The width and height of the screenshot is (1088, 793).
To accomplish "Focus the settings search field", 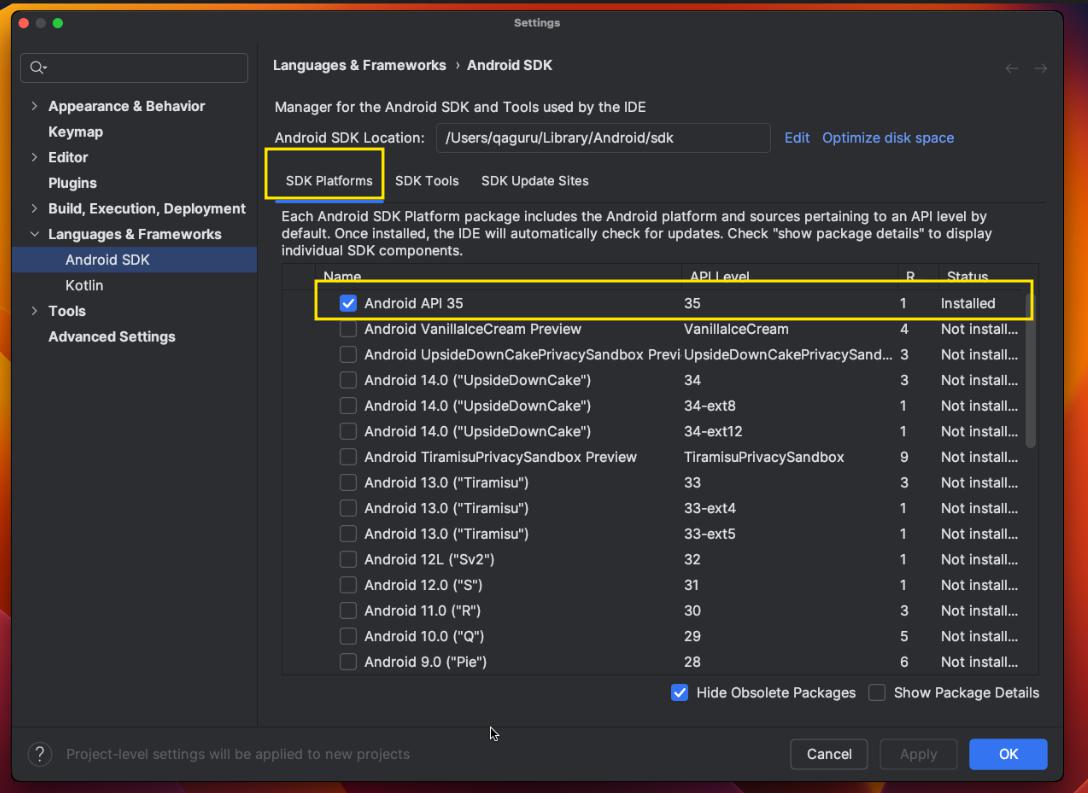I will tap(134, 67).
